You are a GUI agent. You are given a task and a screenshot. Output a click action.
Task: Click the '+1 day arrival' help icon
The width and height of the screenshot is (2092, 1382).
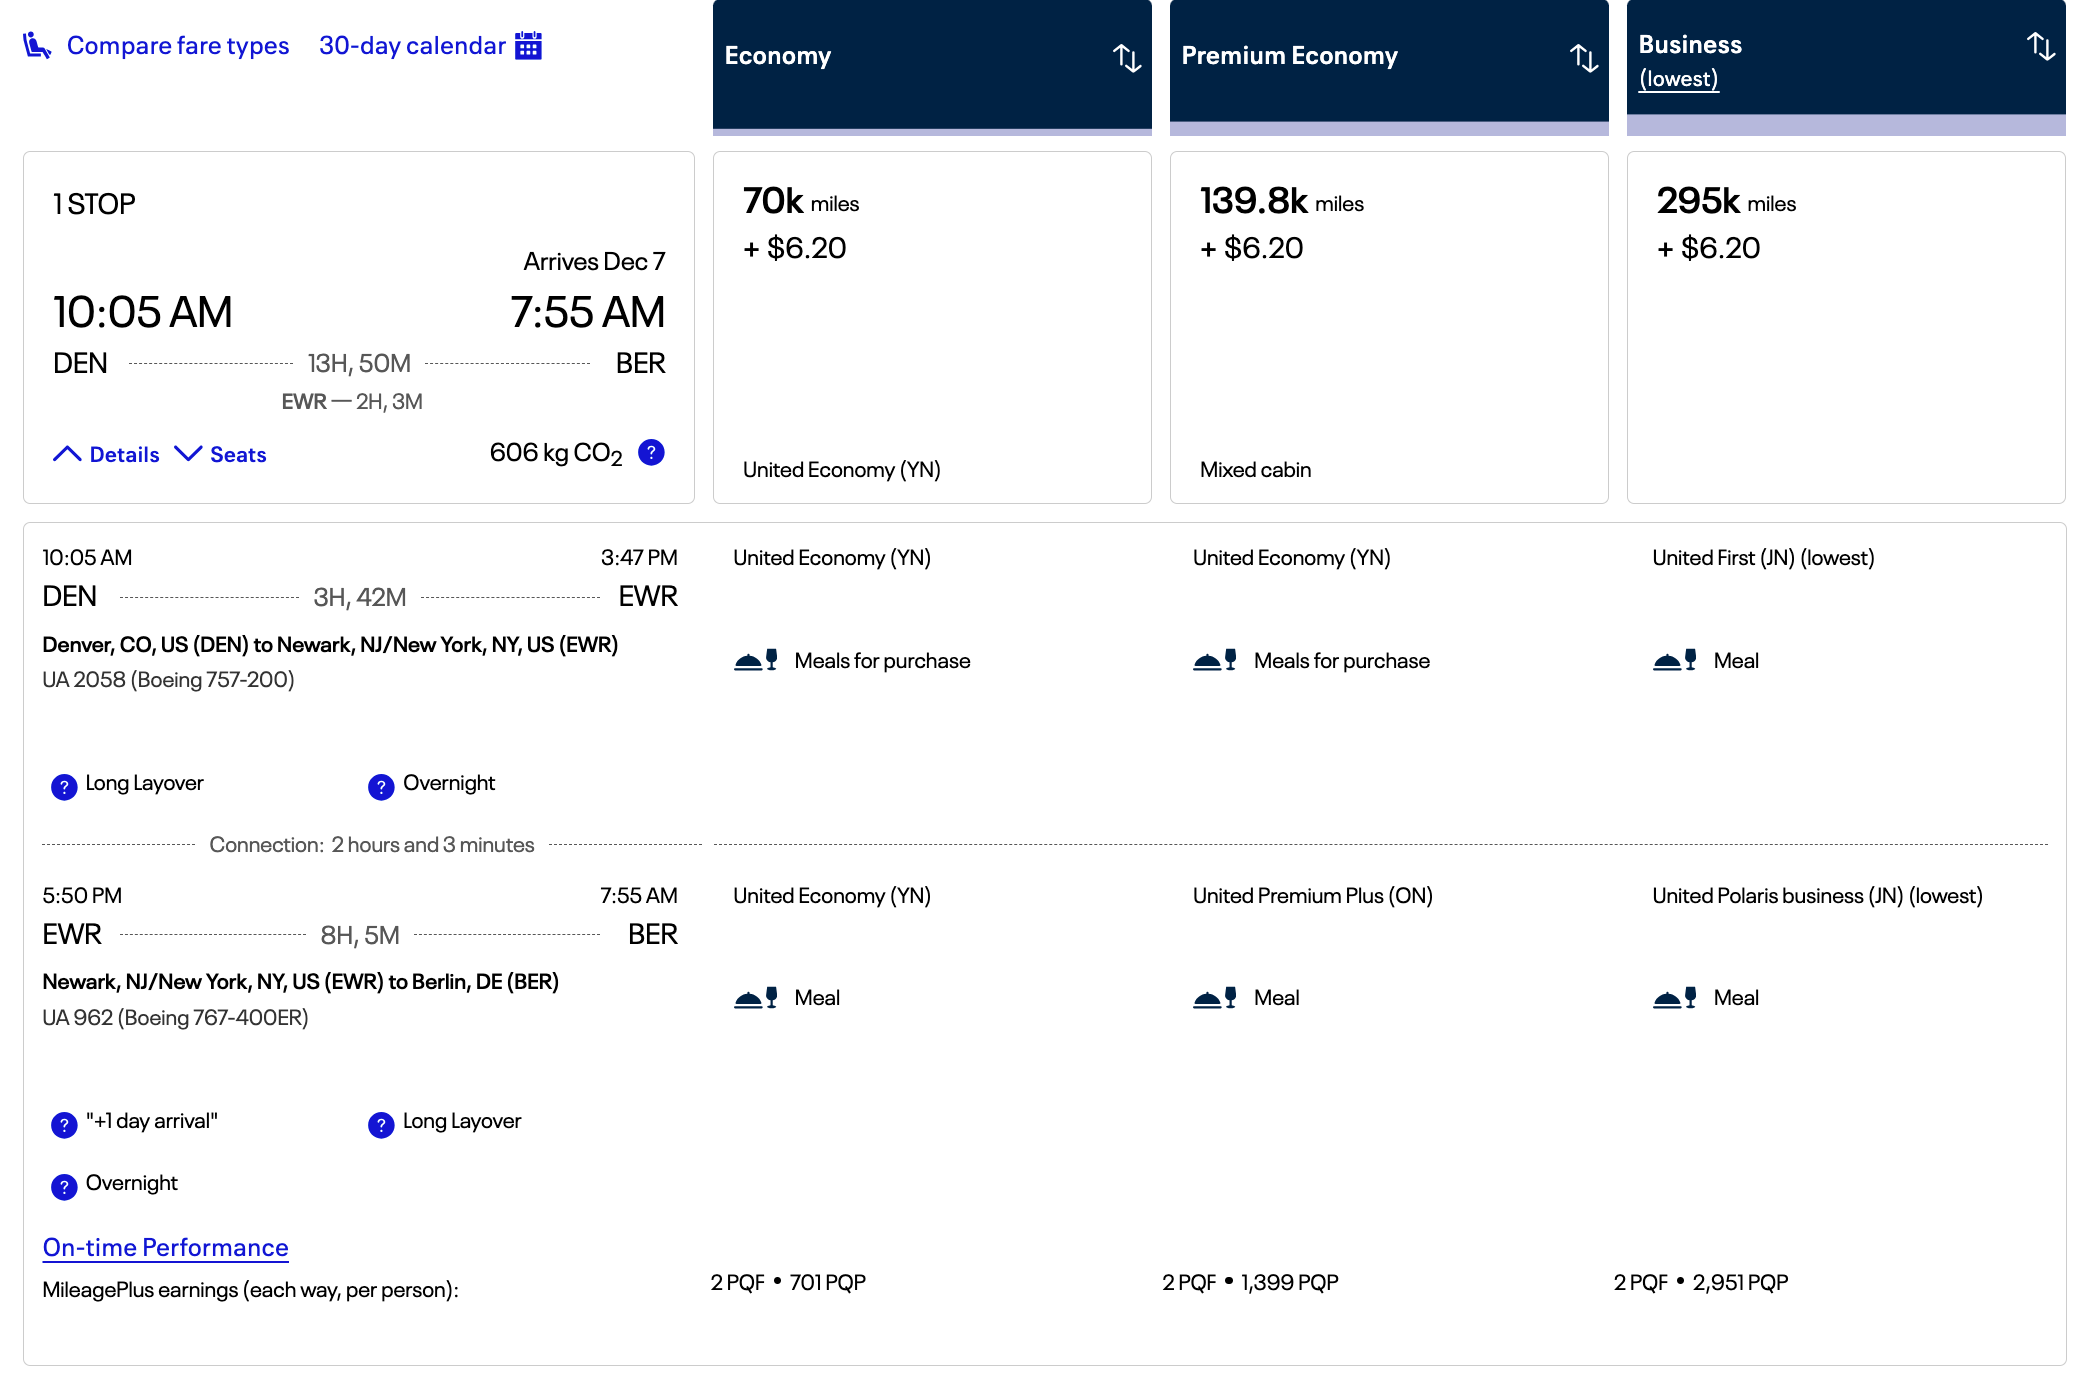64,1124
